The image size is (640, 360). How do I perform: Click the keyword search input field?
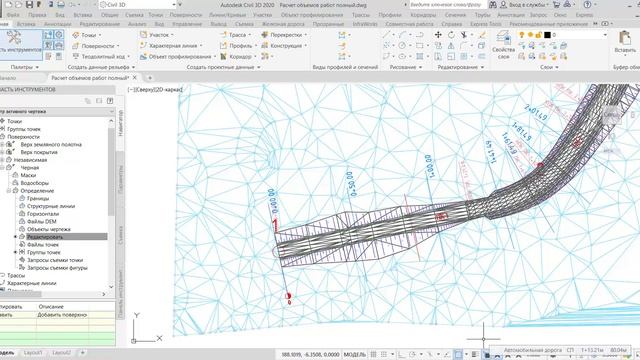pos(447,4)
